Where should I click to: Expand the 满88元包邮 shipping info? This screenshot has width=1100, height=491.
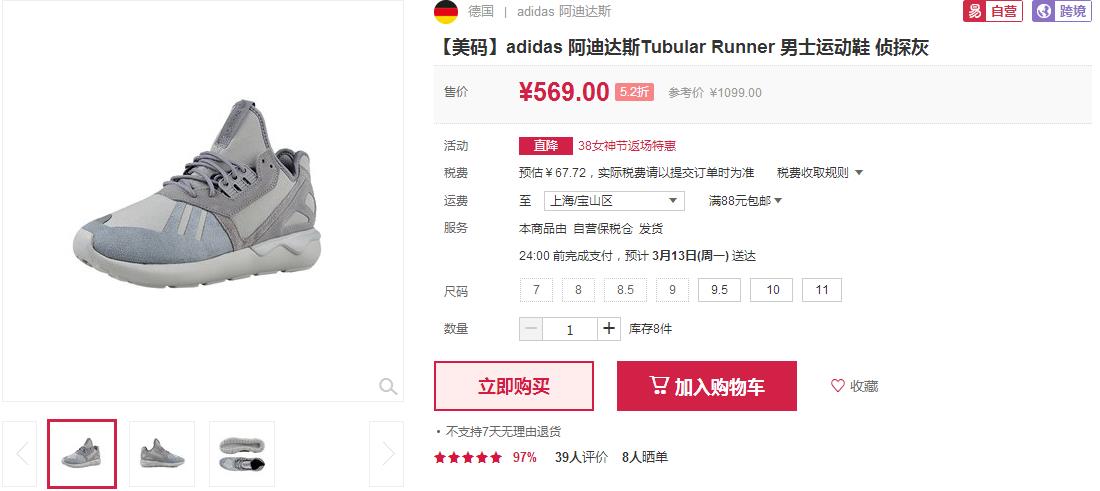tap(745, 201)
